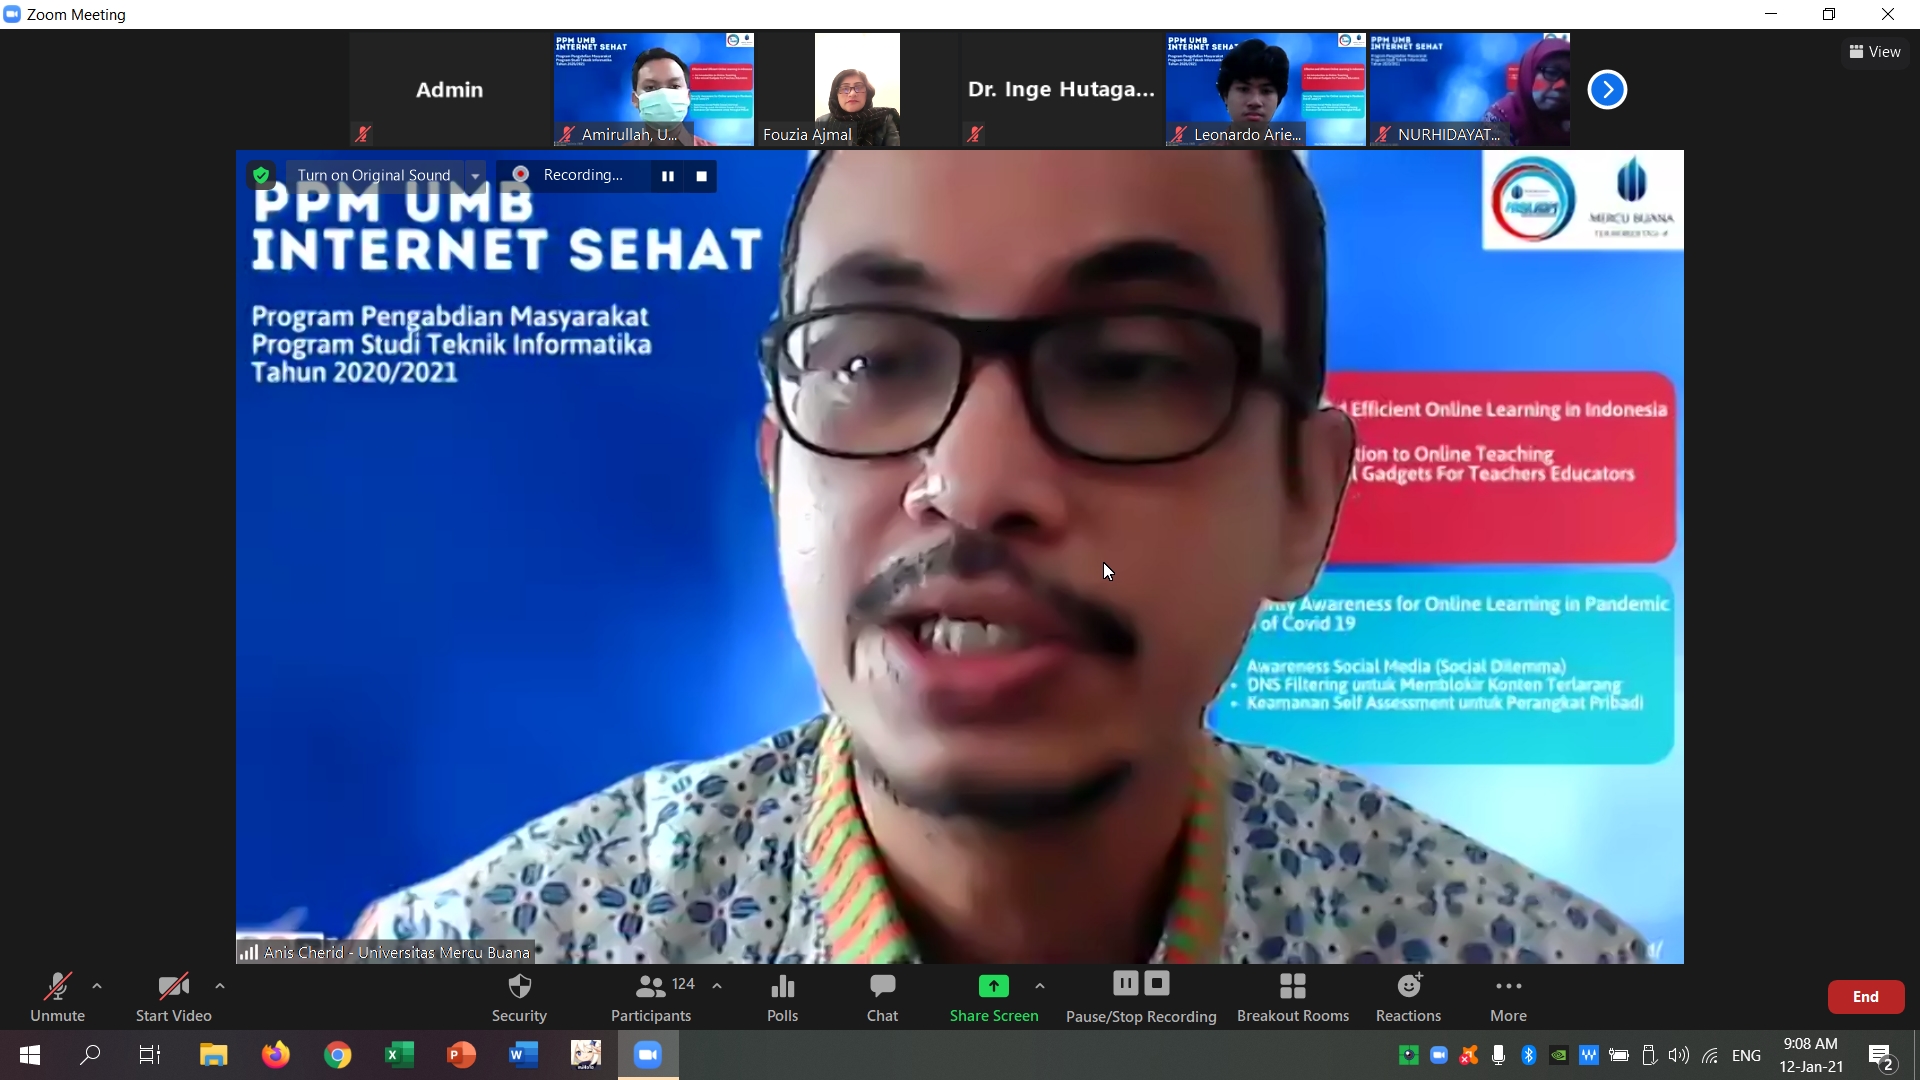This screenshot has height=1080, width=1920.
Task: Select the Dr. Inge Hutaga... participant tile
Action: coord(1061,90)
